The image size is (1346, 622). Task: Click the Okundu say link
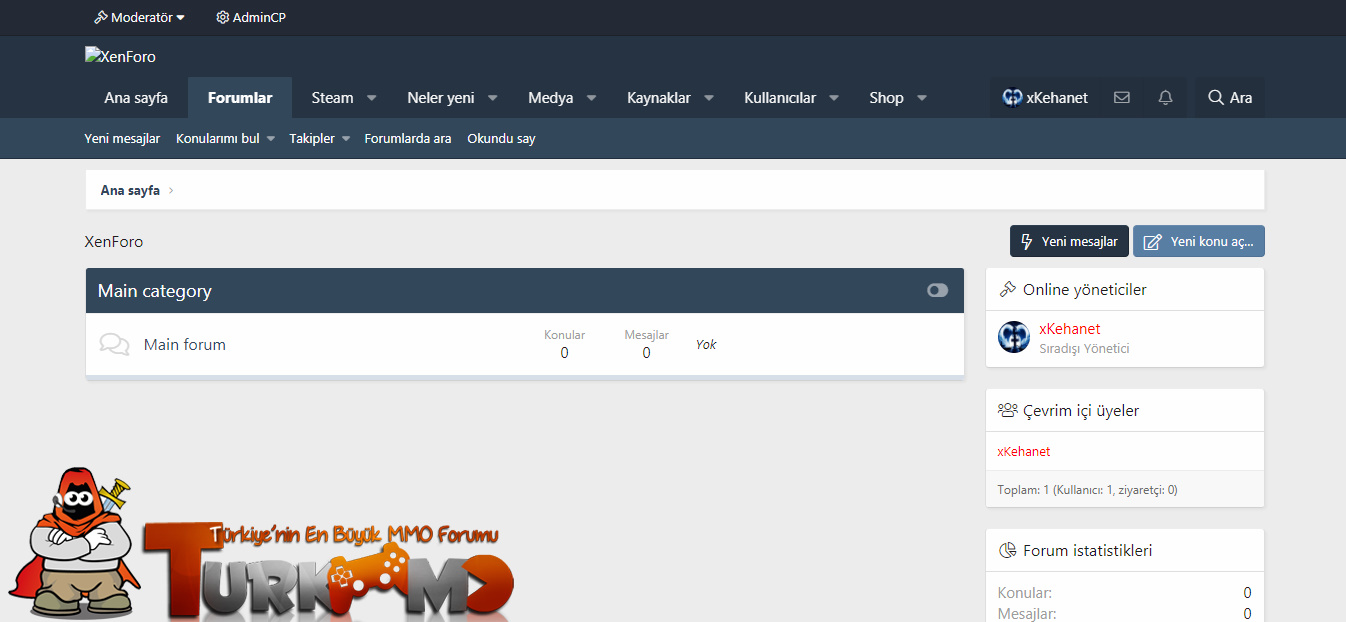501,139
